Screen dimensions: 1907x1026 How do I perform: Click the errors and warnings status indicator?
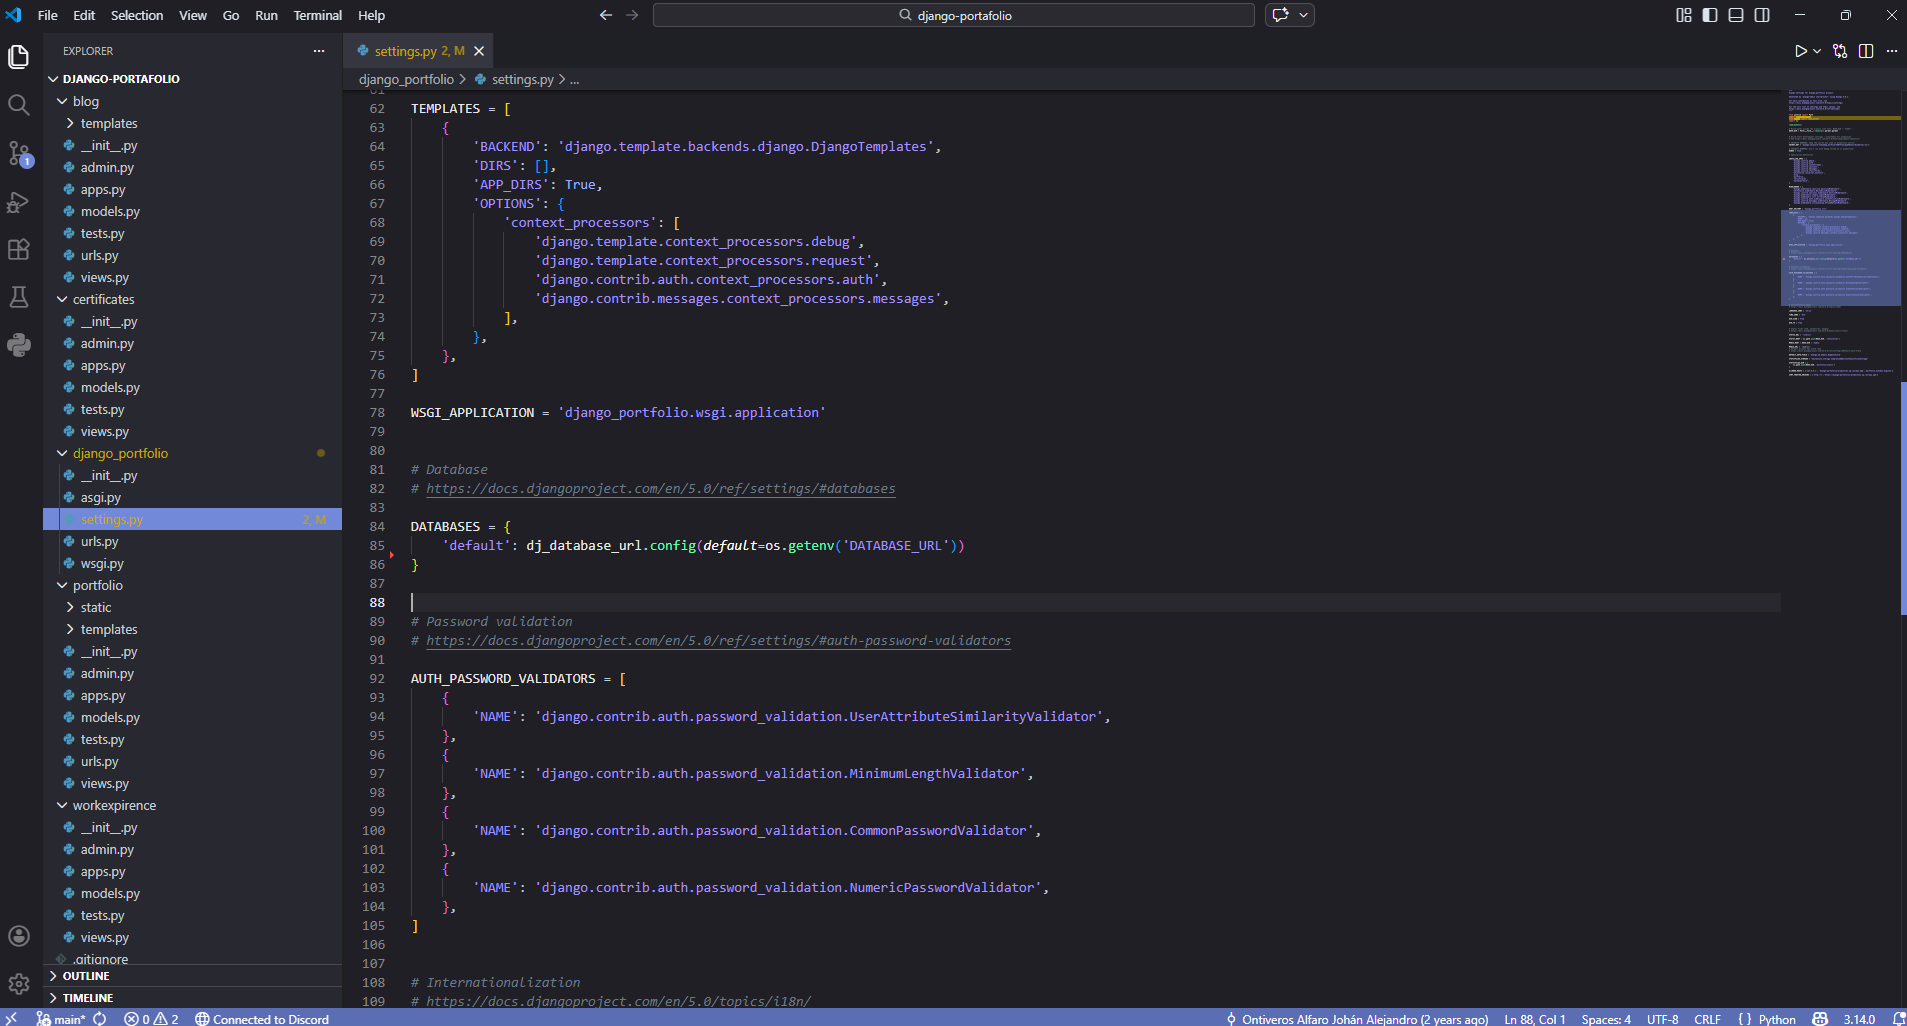151,1019
